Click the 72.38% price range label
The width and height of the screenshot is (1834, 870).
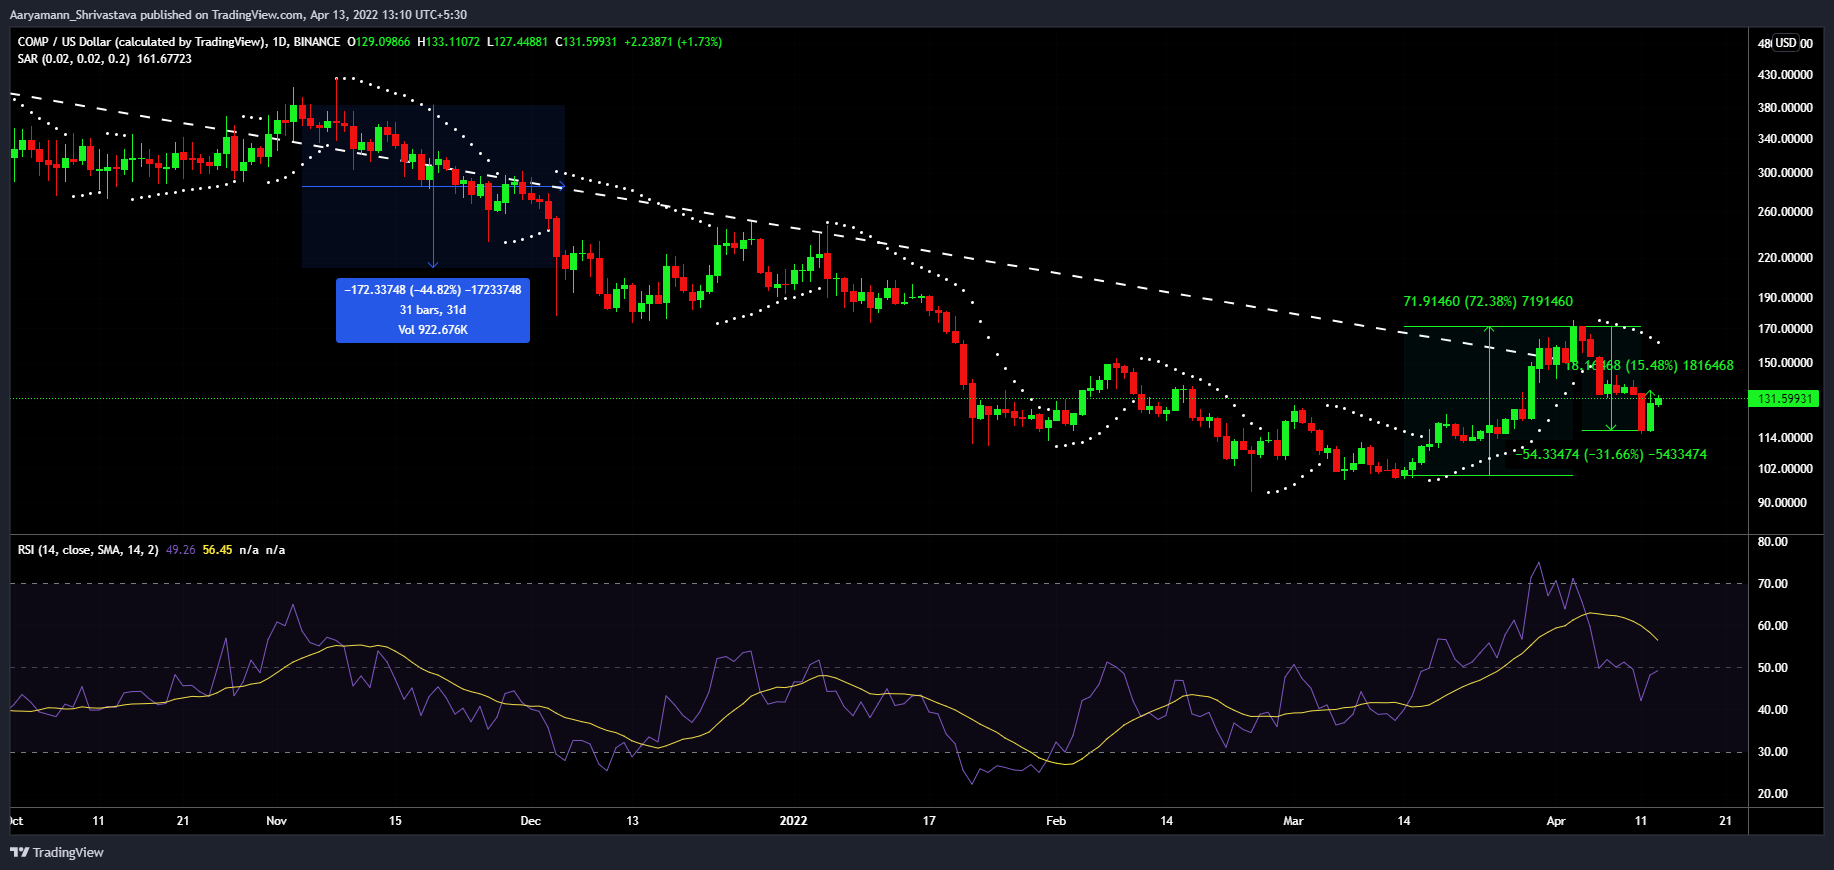(x=1487, y=301)
